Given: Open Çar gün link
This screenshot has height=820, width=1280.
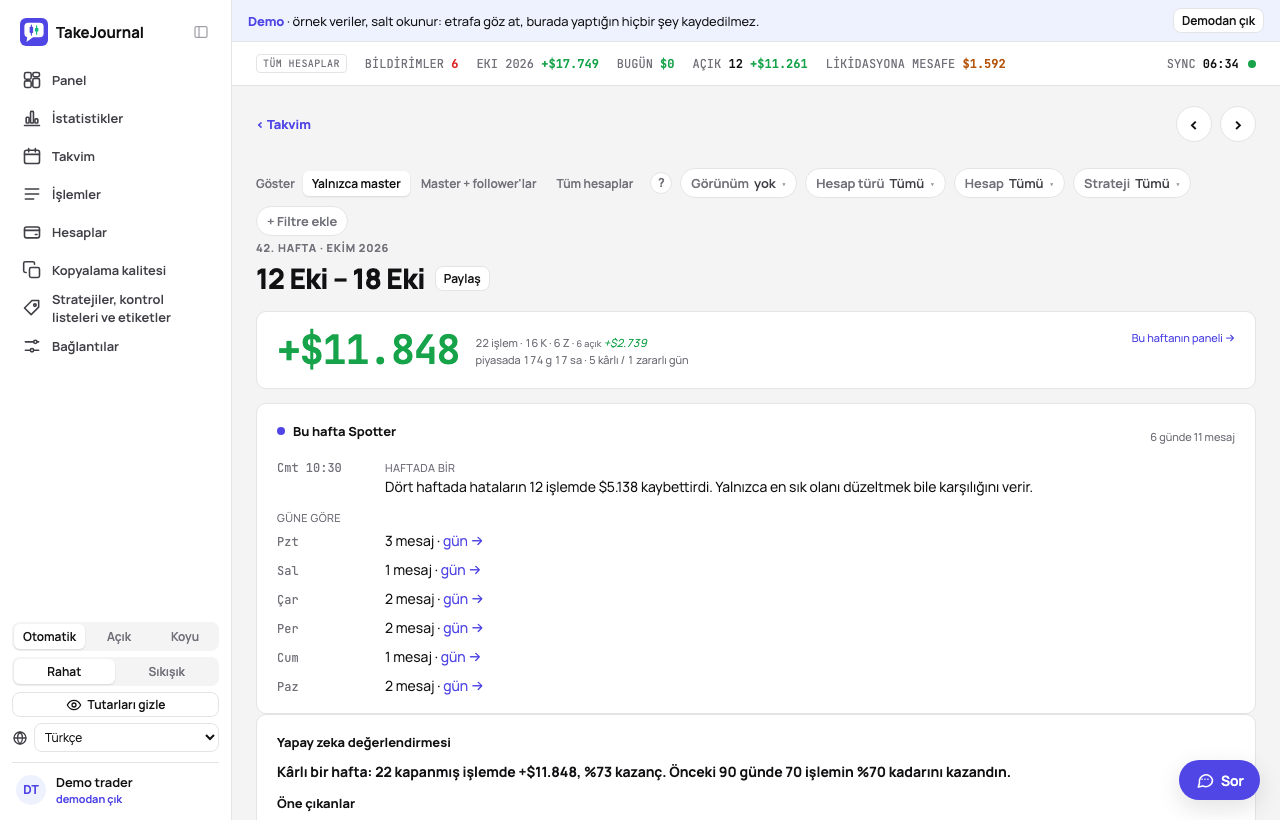Looking at the screenshot, I should point(463,599).
